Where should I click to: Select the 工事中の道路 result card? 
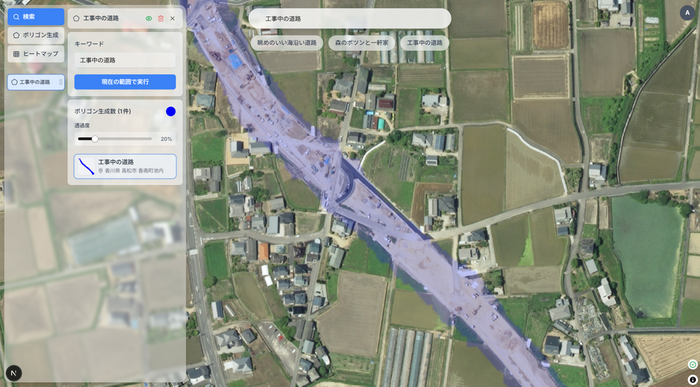click(x=125, y=166)
